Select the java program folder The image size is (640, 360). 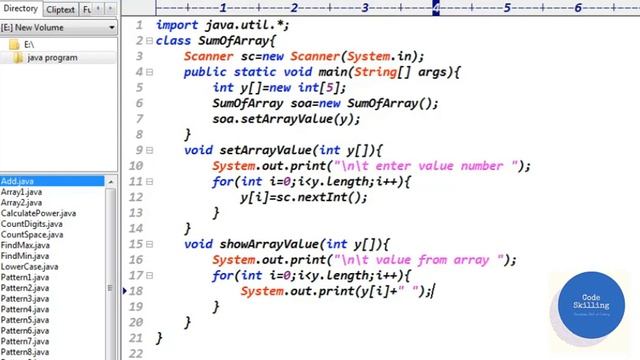(52, 58)
